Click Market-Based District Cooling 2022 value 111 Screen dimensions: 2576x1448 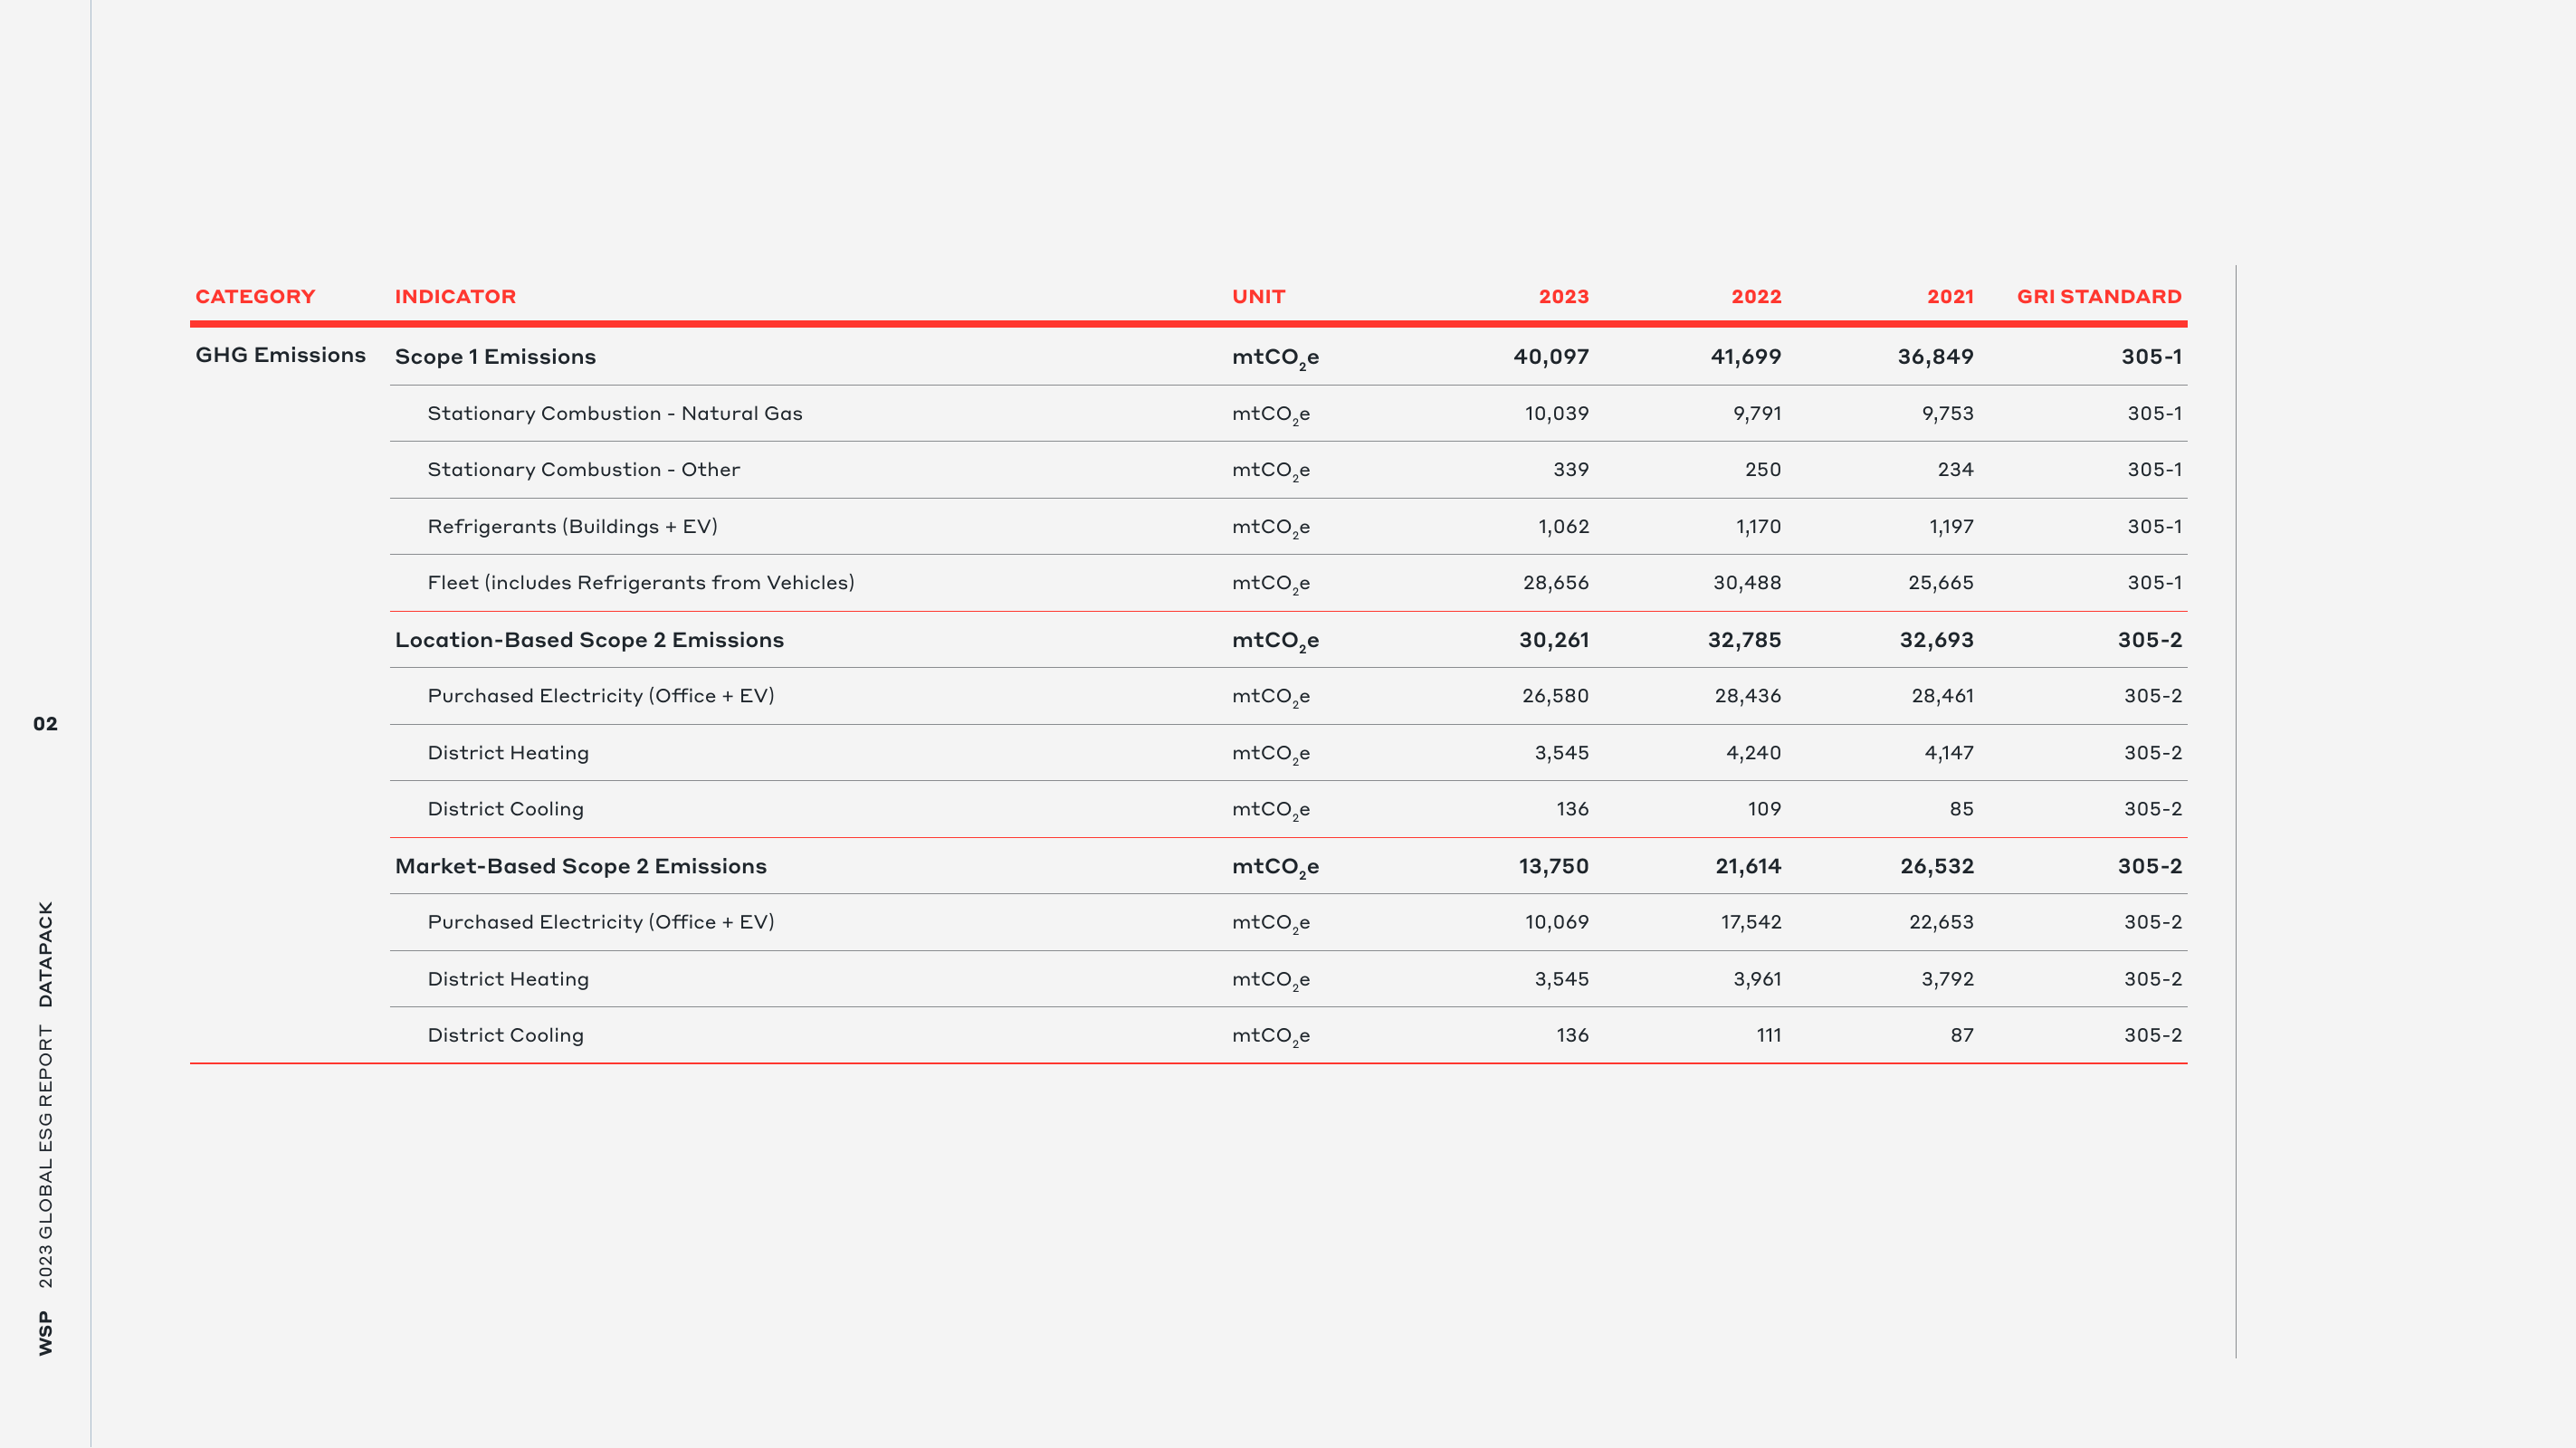[x=1769, y=1035]
